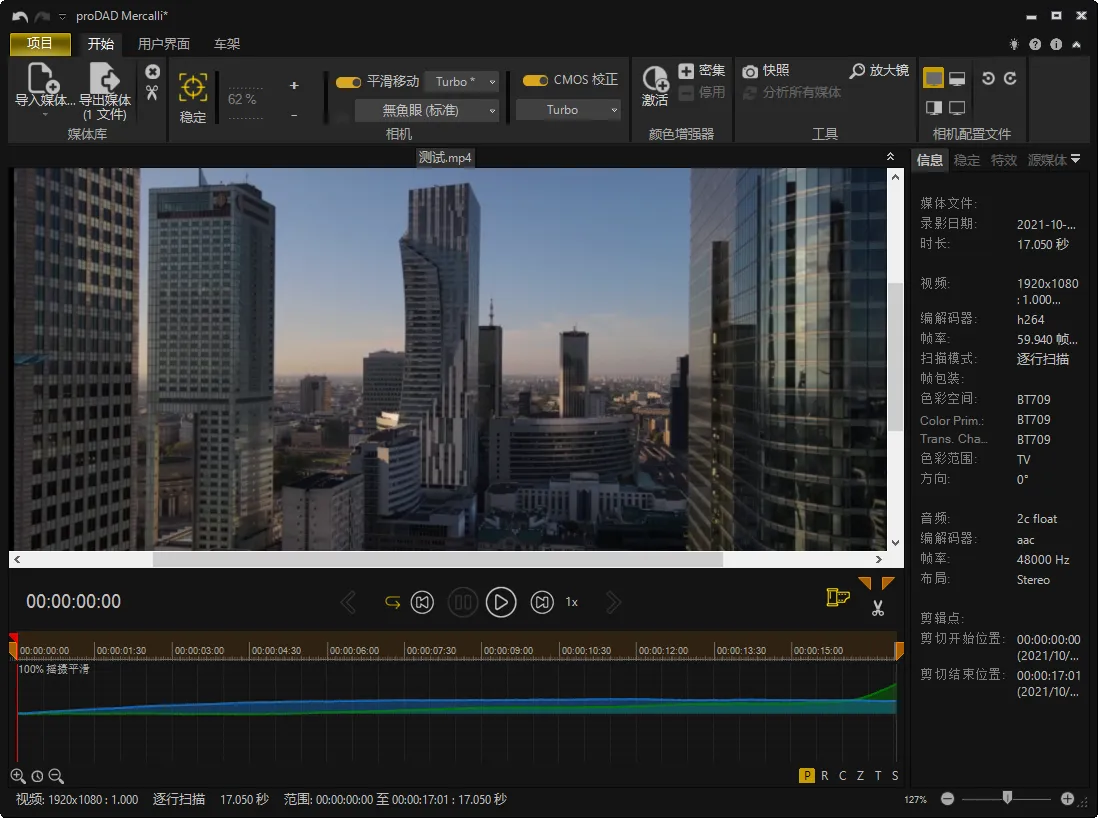Click the yellow camera export icon above the timeline
The height and width of the screenshot is (818, 1098).
pos(837,597)
